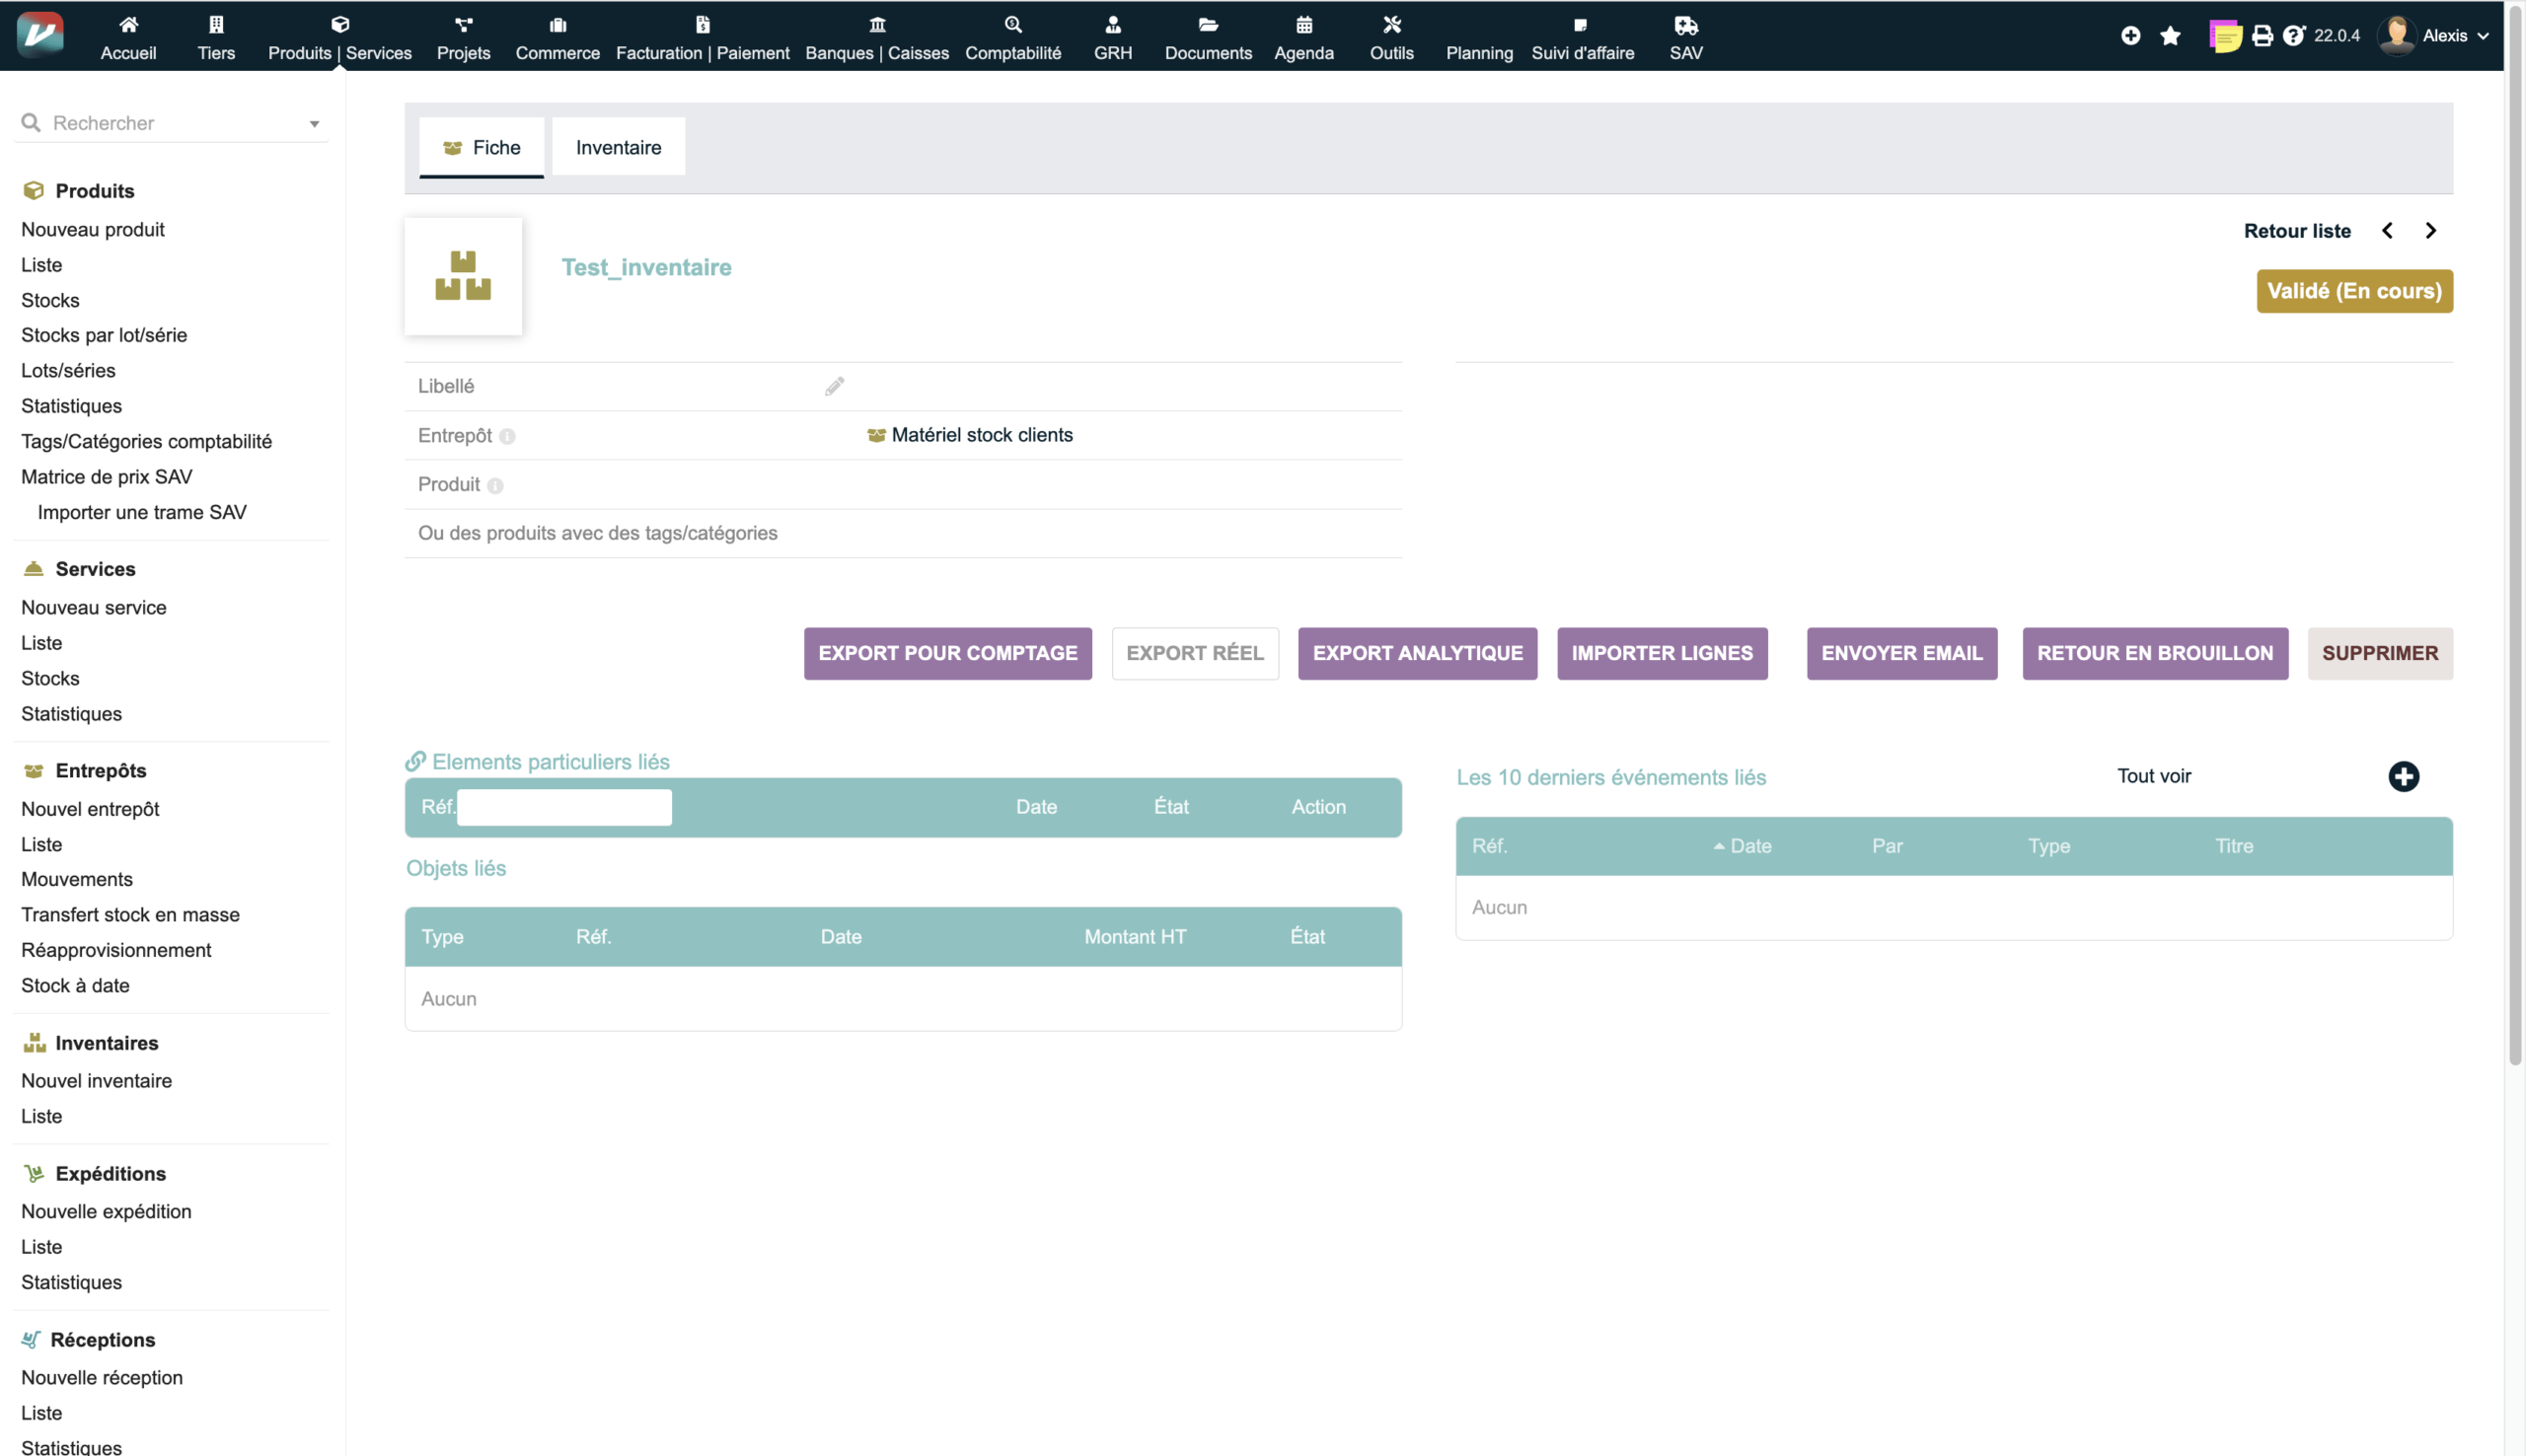Open bookmarks star icon in header
Viewport: 2526px width, 1456px height.
[2169, 36]
